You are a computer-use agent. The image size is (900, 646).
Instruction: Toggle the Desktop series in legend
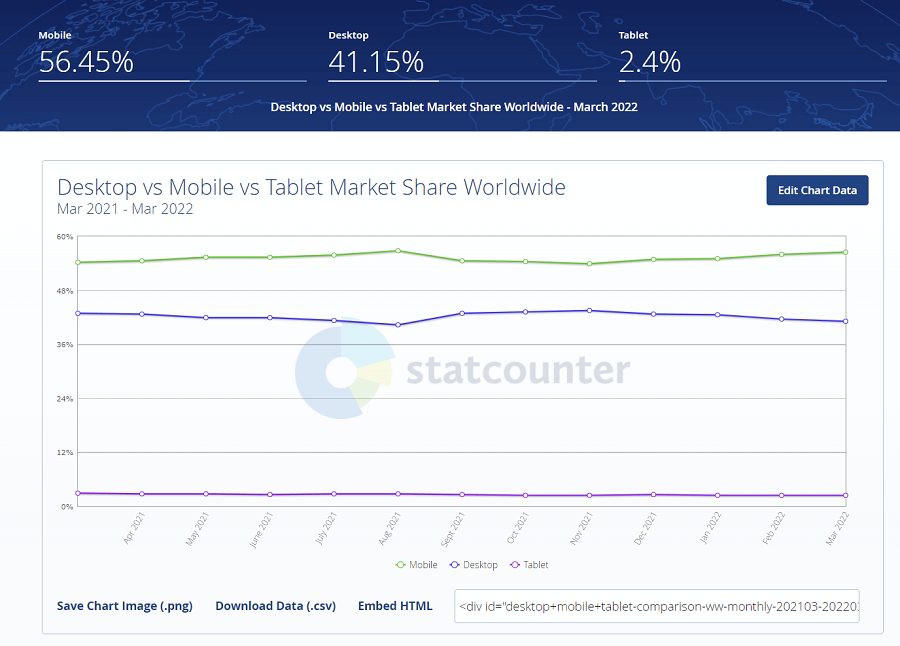(474, 565)
